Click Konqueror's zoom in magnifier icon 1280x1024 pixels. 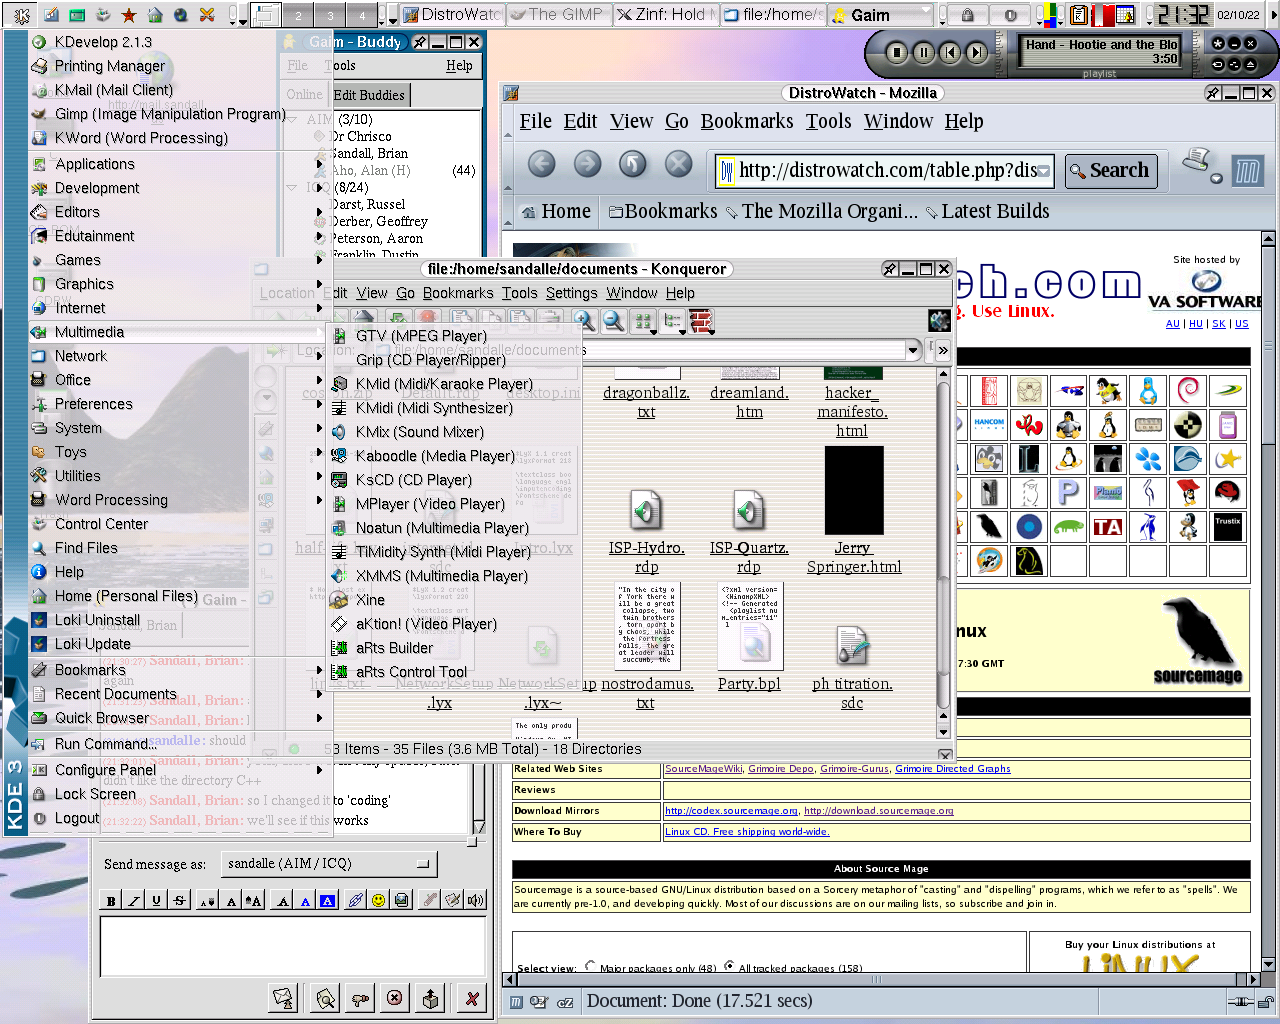coord(585,321)
